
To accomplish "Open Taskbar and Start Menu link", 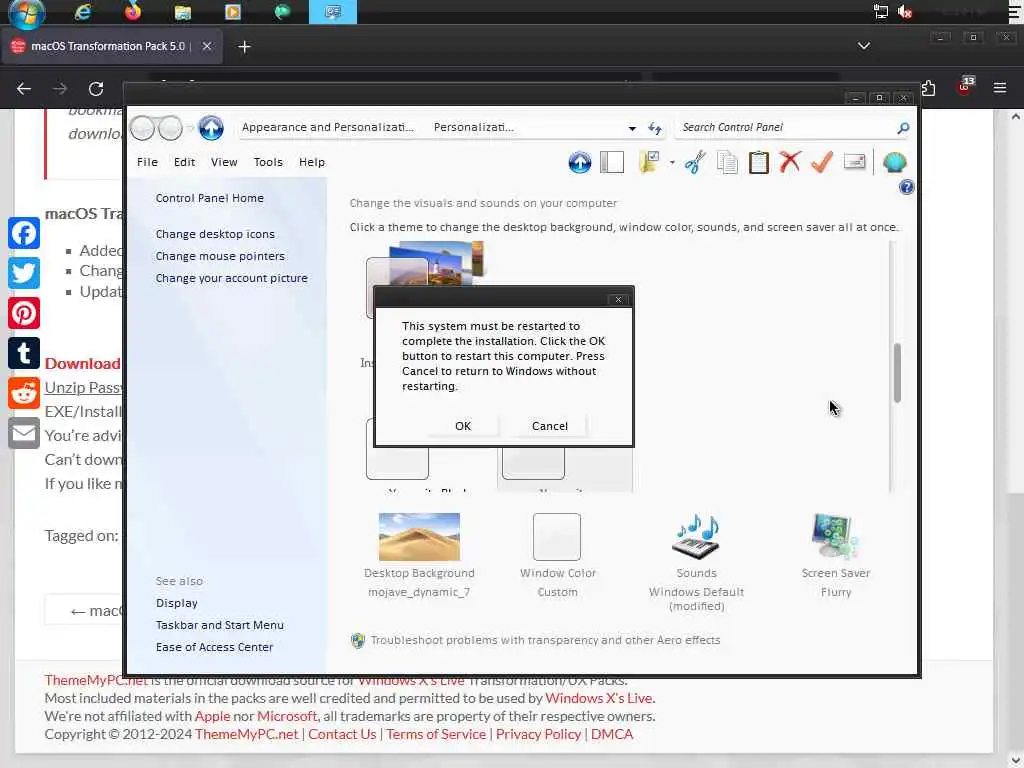I will pyautogui.click(x=219, y=625).
